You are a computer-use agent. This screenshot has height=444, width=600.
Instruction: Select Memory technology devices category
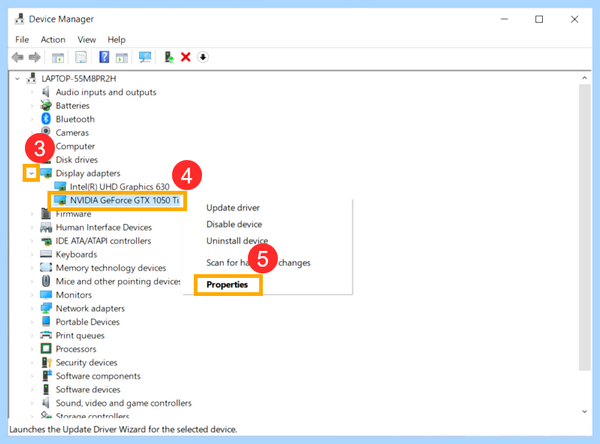click(x=111, y=268)
